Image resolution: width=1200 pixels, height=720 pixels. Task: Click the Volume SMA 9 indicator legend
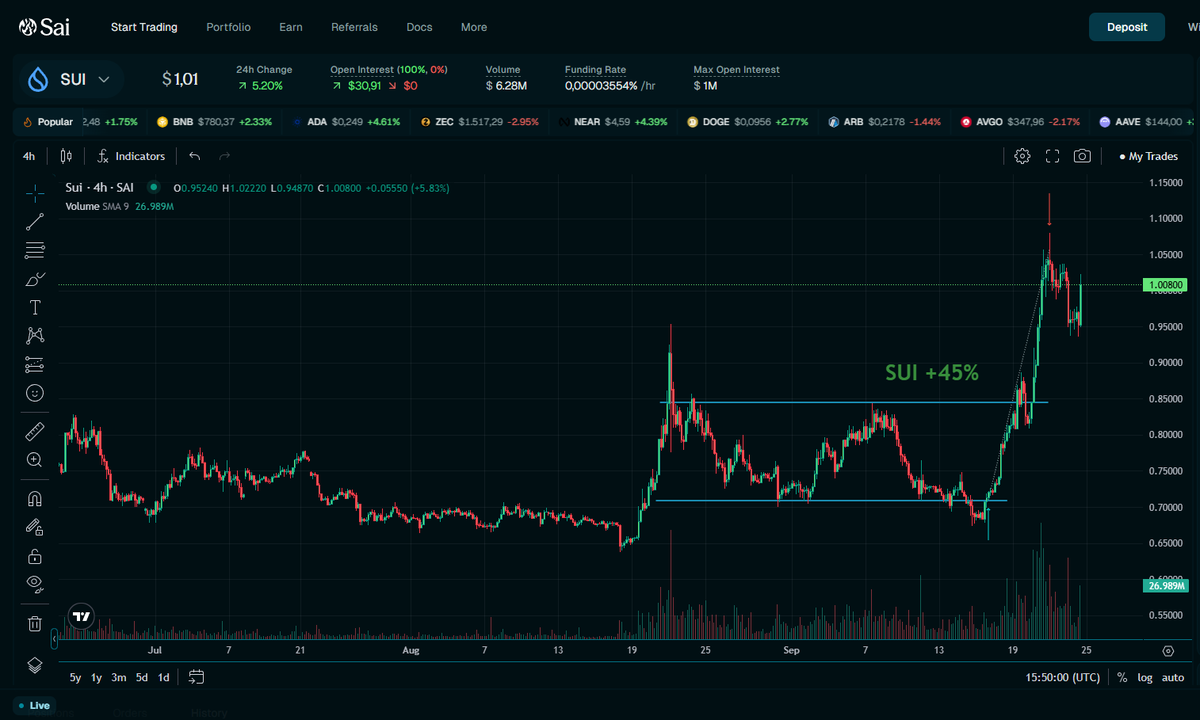click(x=120, y=206)
